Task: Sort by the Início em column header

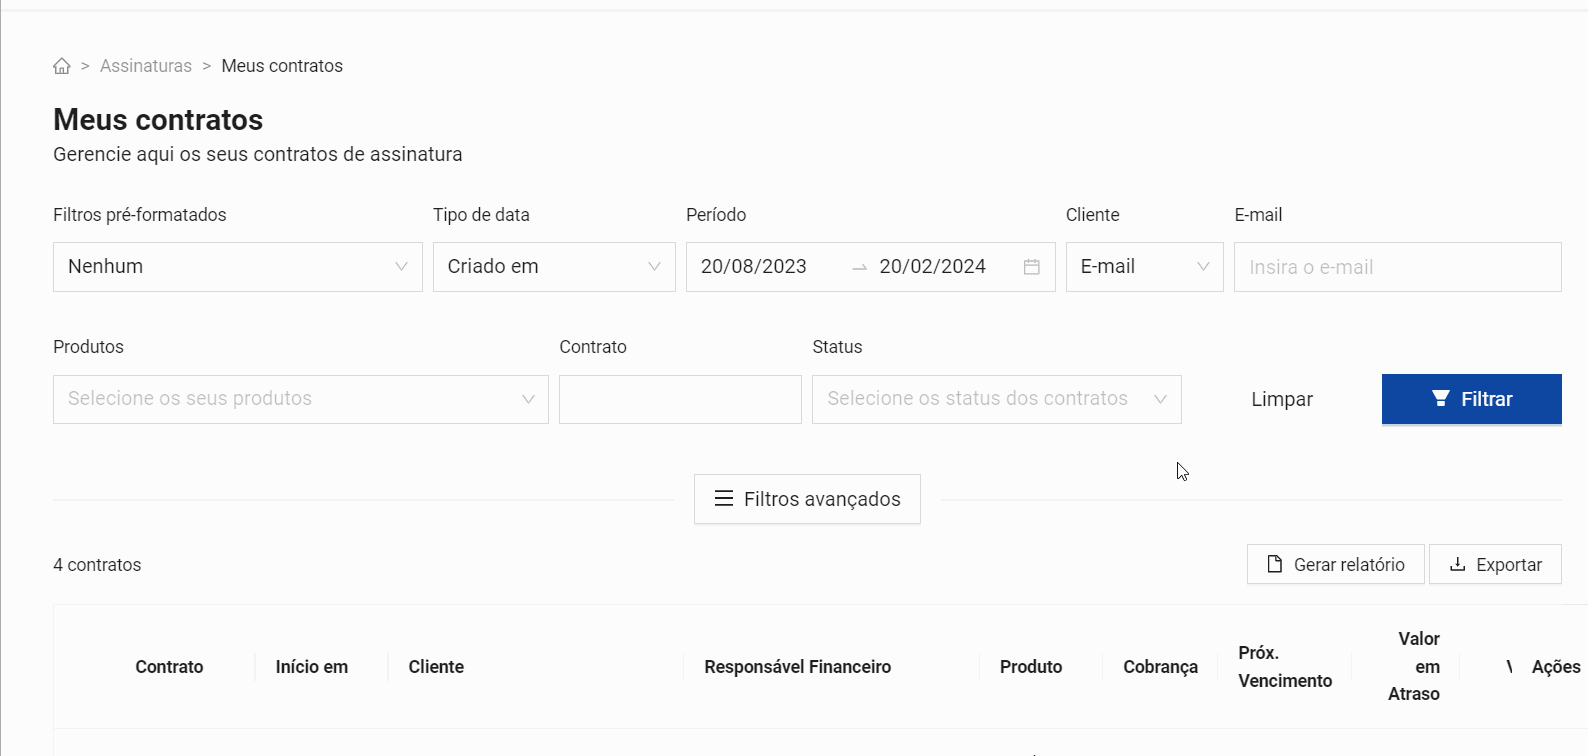Action: (x=312, y=667)
